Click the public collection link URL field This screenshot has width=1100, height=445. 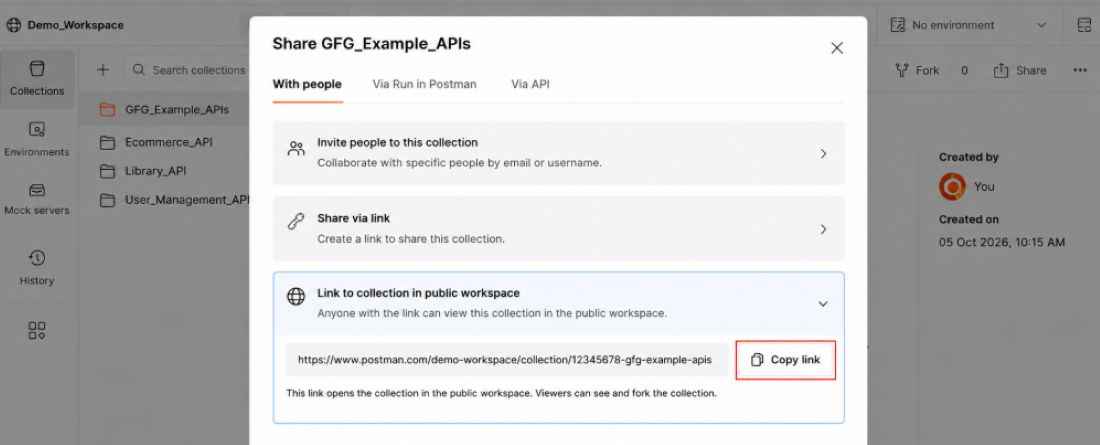click(x=506, y=359)
